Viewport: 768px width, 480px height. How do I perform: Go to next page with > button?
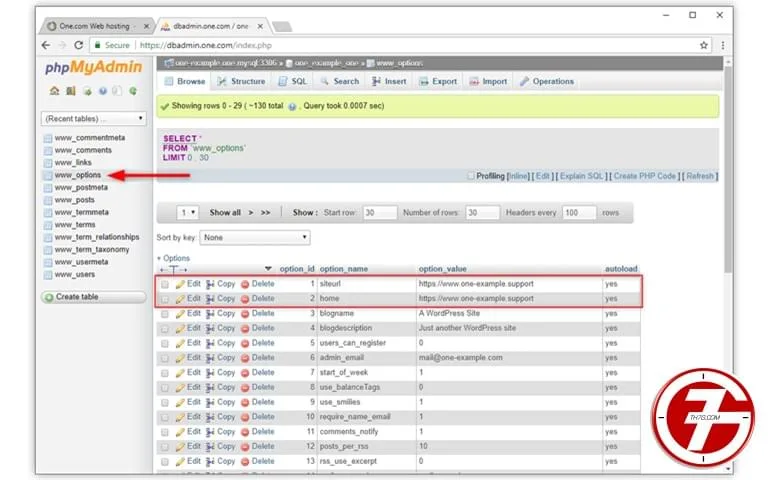(251, 213)
